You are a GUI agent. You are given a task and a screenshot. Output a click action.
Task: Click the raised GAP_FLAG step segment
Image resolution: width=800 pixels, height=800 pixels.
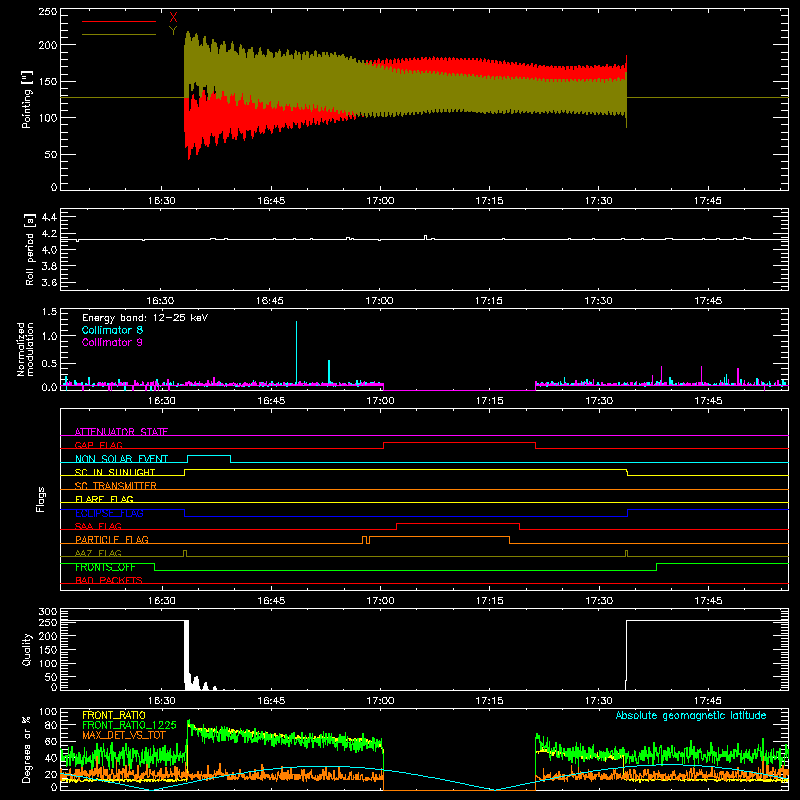point(459,442)
